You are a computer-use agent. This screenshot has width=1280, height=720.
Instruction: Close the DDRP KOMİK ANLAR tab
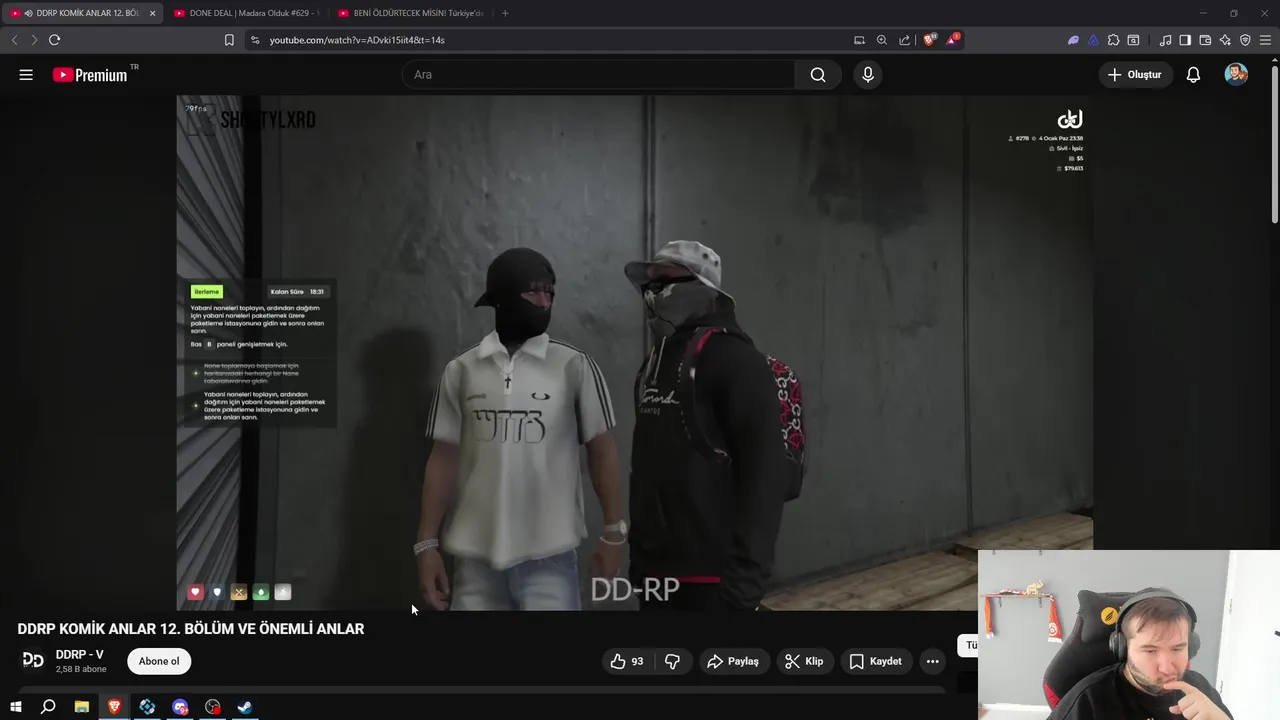pyautogui.click(x=152, y=13)
